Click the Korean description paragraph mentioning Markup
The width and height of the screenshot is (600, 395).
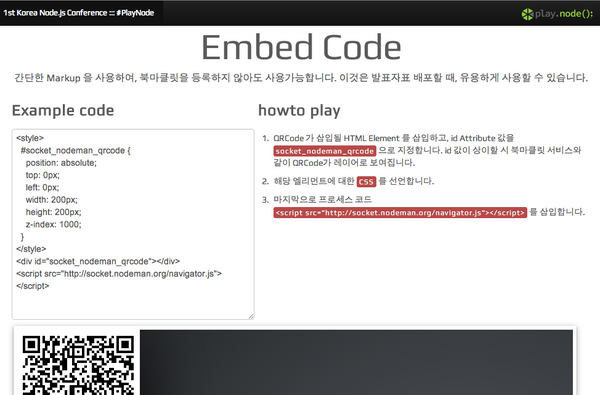point(301,78)
